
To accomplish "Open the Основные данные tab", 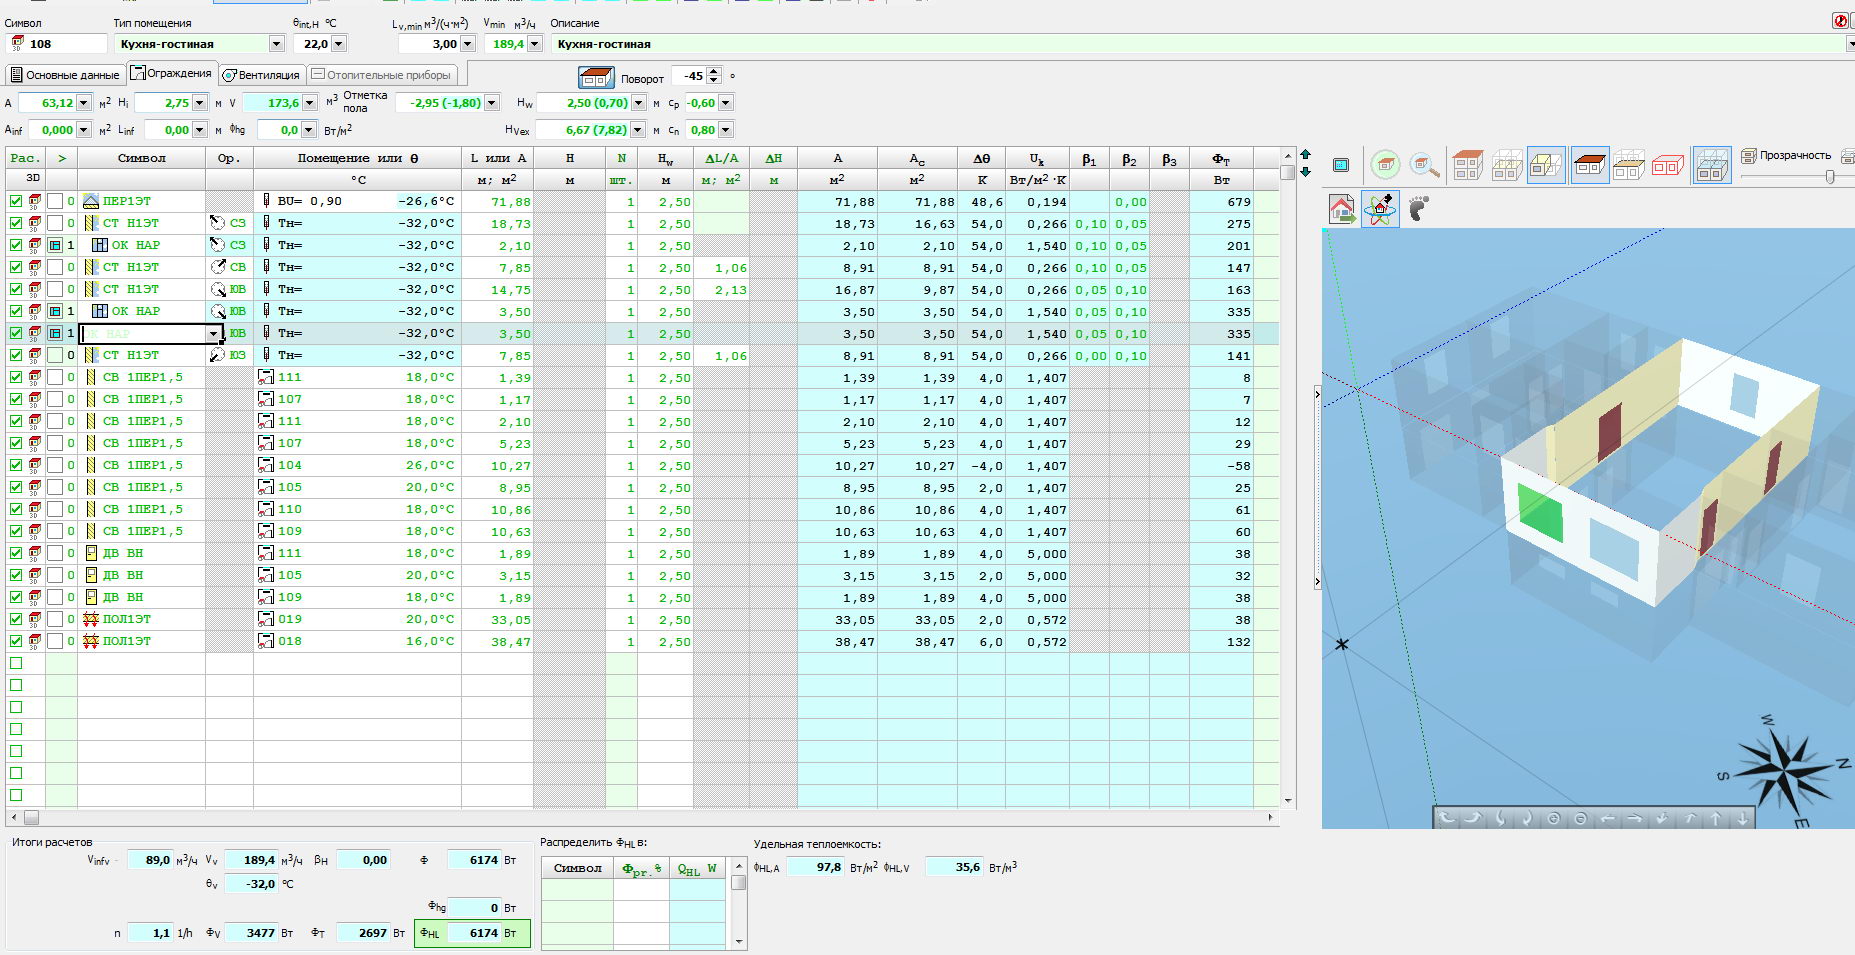I will (65, 75).
